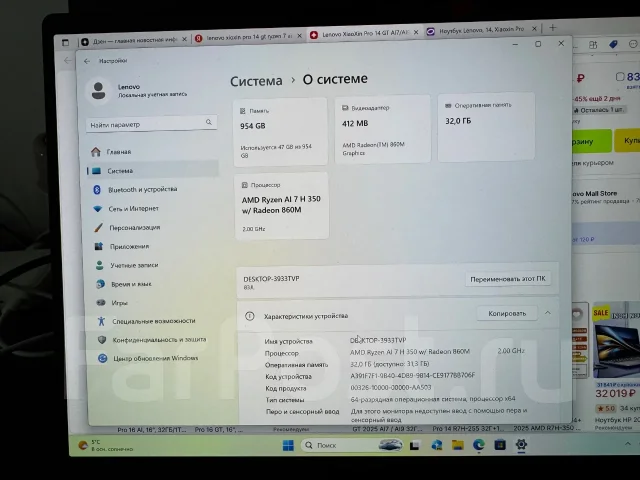
Task: Switch to Дзен browser tab
Action: pyautogui.click(x=133, y=40)
